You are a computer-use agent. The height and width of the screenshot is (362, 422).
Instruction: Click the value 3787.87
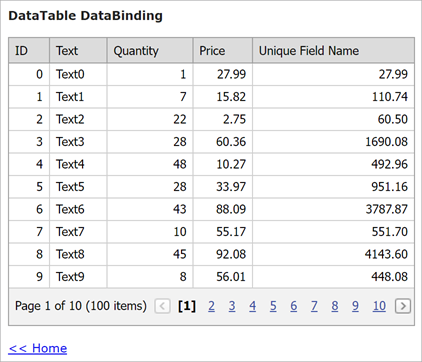pyautogui.click(x=333, y=209)
